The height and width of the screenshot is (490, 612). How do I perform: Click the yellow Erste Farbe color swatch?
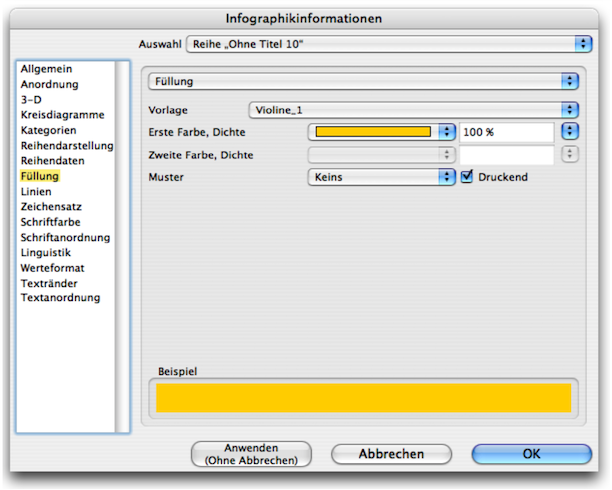(373, 132)
